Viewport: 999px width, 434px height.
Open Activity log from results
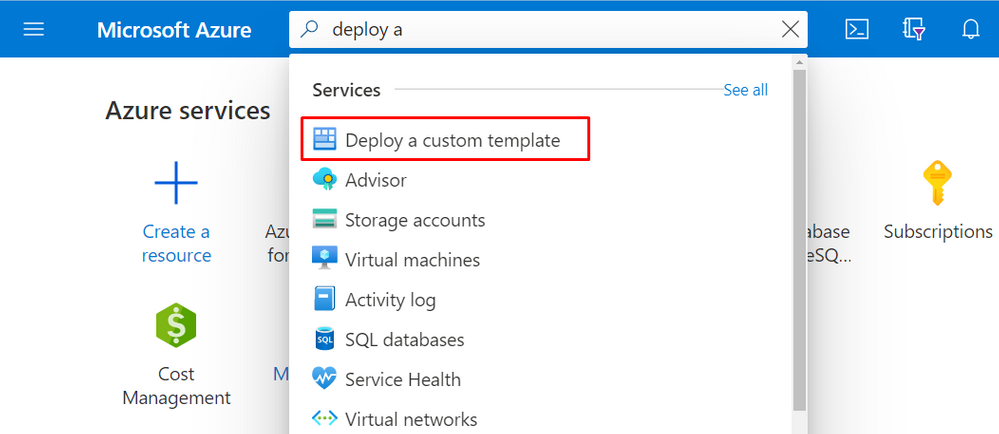pos(390,300)
